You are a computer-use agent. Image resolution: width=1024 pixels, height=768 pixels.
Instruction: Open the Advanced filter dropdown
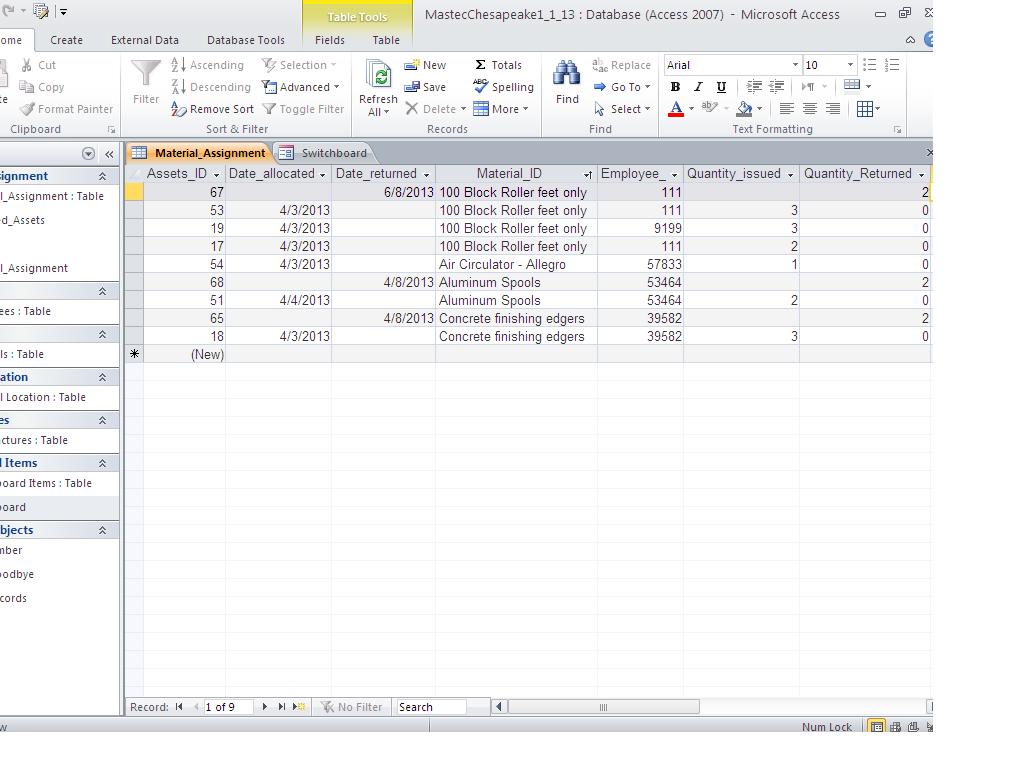click(301, 87)
